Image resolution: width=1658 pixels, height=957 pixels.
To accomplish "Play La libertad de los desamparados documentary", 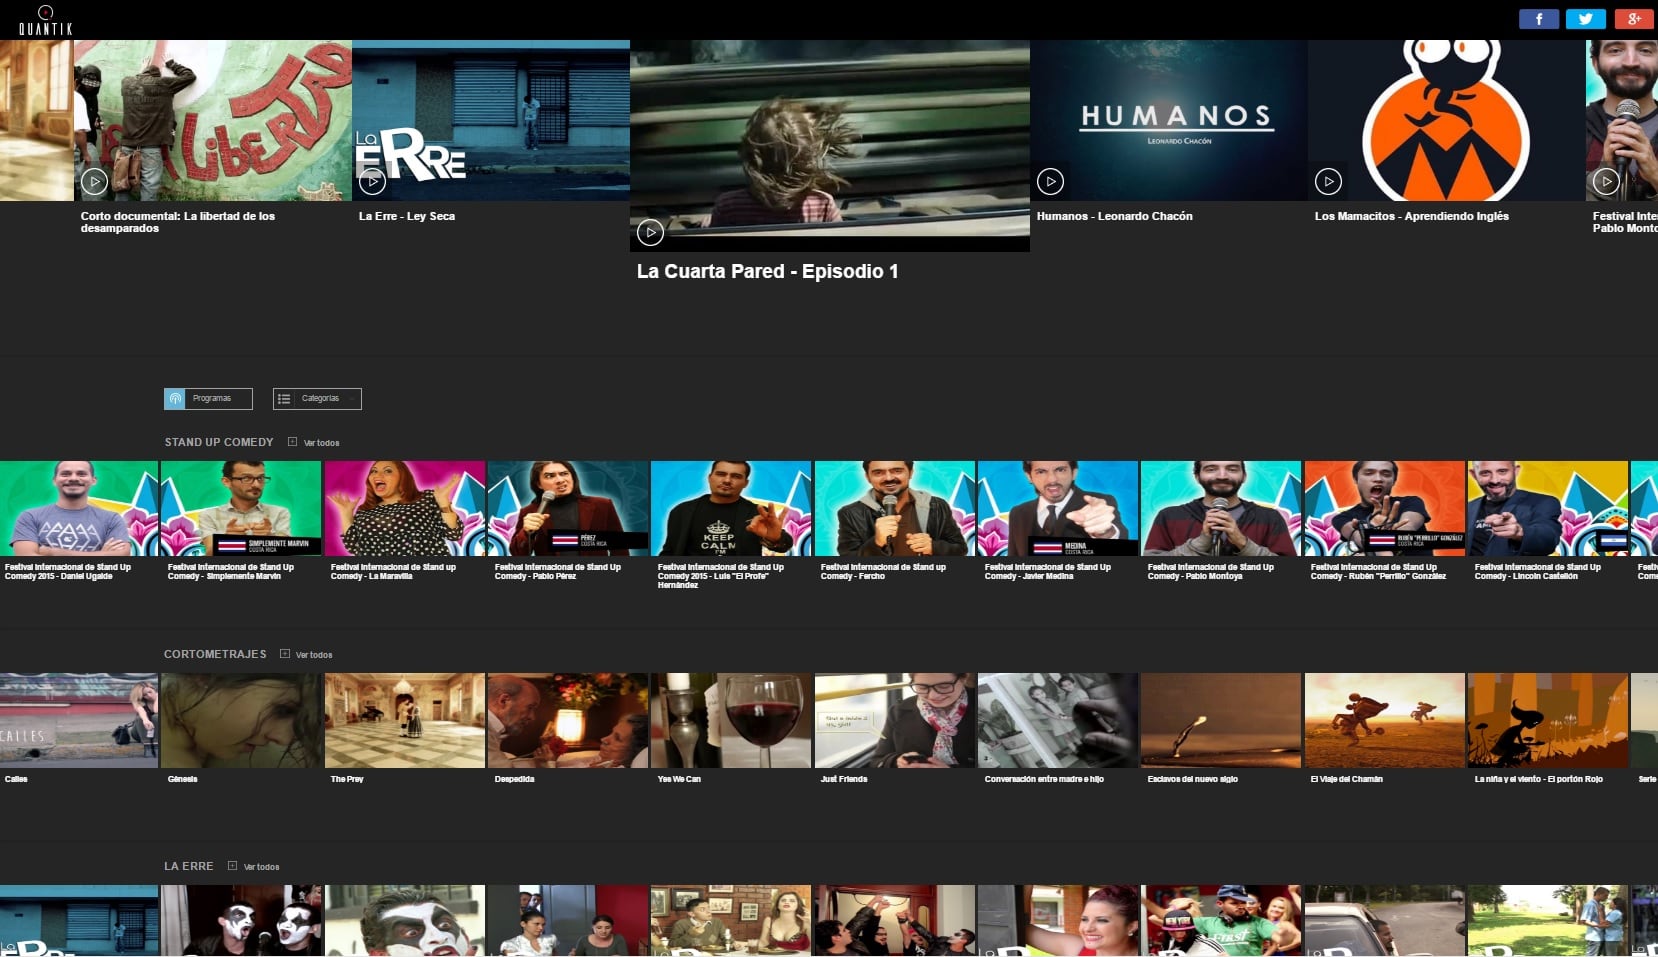I will click(x=94, y=181).
